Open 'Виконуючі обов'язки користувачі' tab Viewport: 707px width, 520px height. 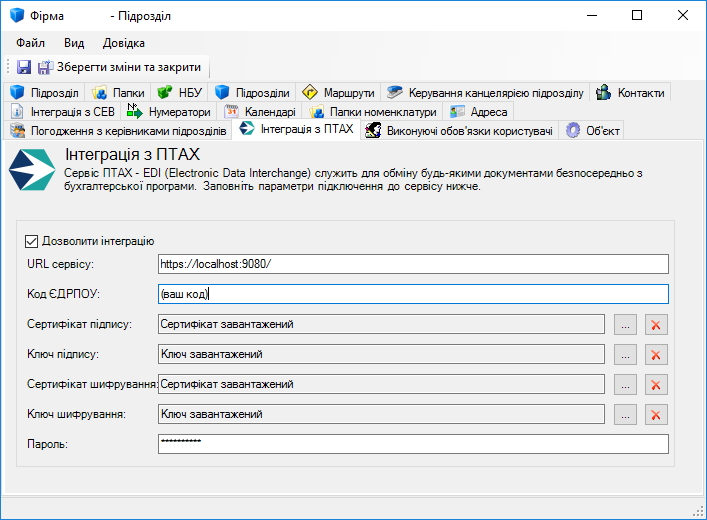click(459, 131)
